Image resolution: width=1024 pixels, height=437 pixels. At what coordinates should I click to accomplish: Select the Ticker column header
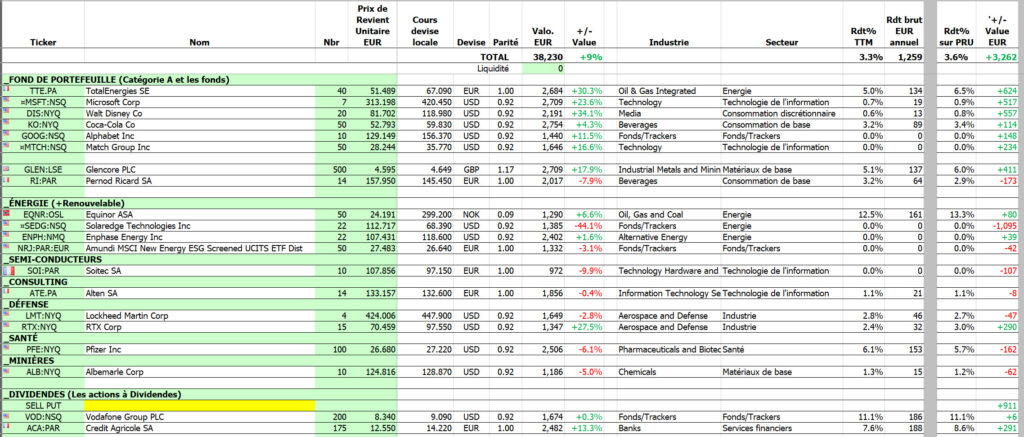43,42
